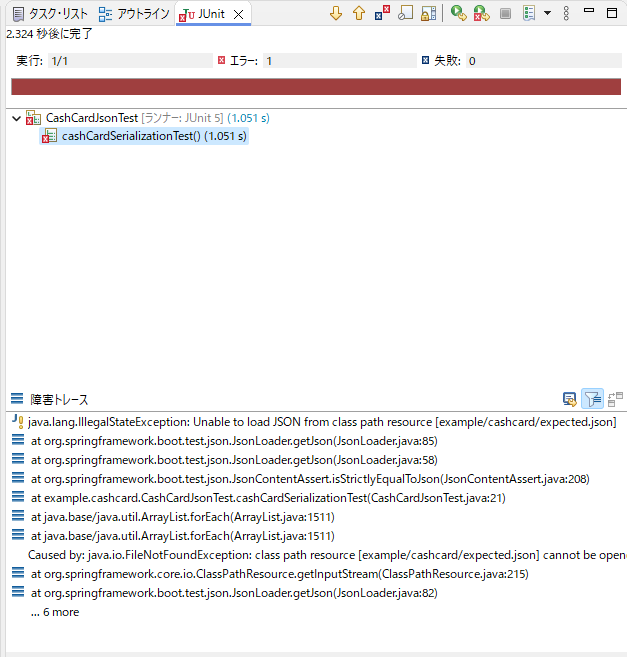The height and width of the screenshot is (657, 627).
Task: Toggle the filter stack trace button
Action: [592, 398]
